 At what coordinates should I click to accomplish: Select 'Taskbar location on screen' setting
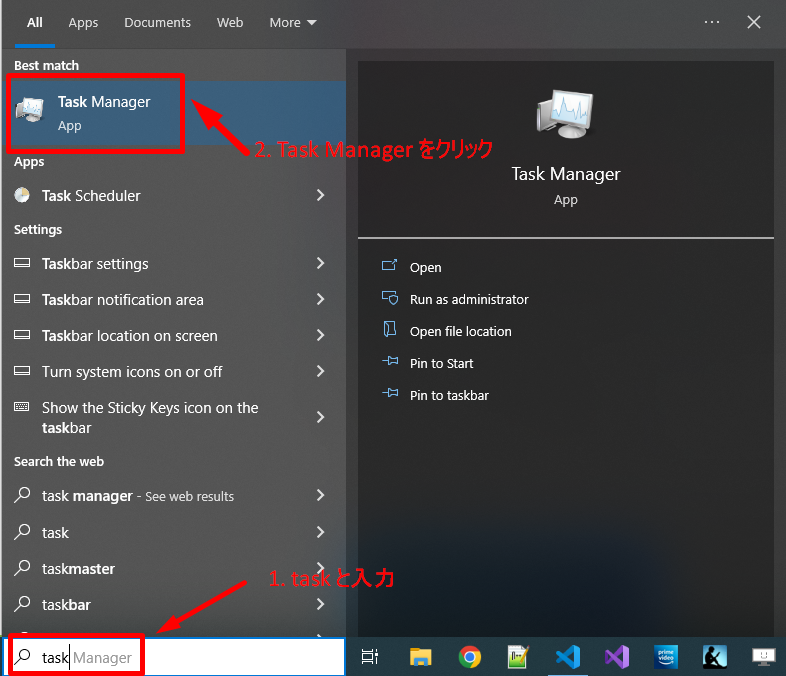pos(129,336)
